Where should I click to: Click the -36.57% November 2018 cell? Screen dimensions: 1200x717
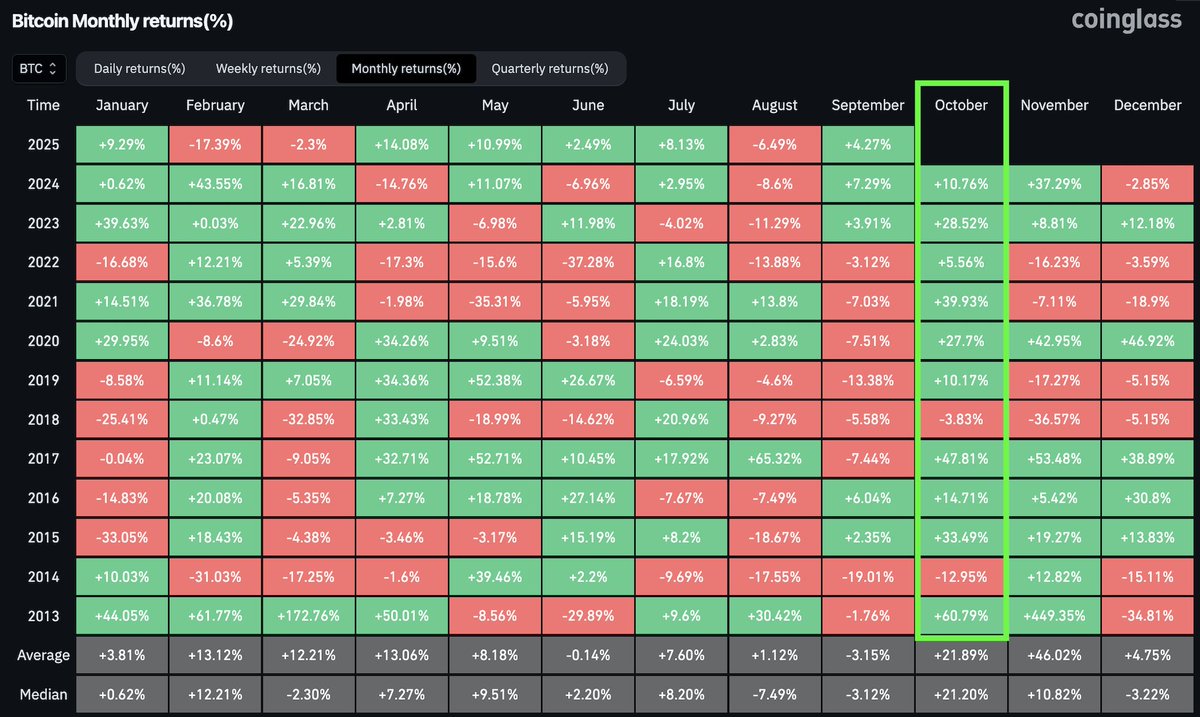tap(1054, 419)
